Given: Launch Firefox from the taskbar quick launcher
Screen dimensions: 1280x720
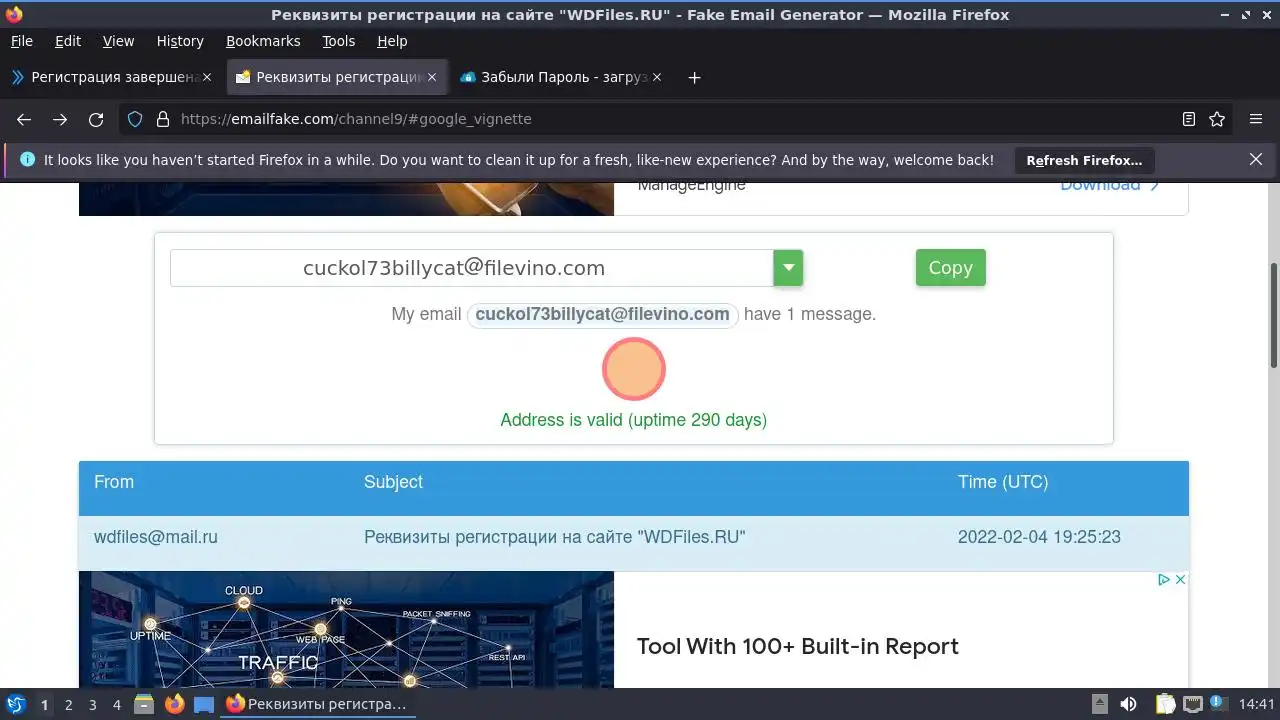Looking at the screenshot, I should pyautogui.click(x=174, y=704).
